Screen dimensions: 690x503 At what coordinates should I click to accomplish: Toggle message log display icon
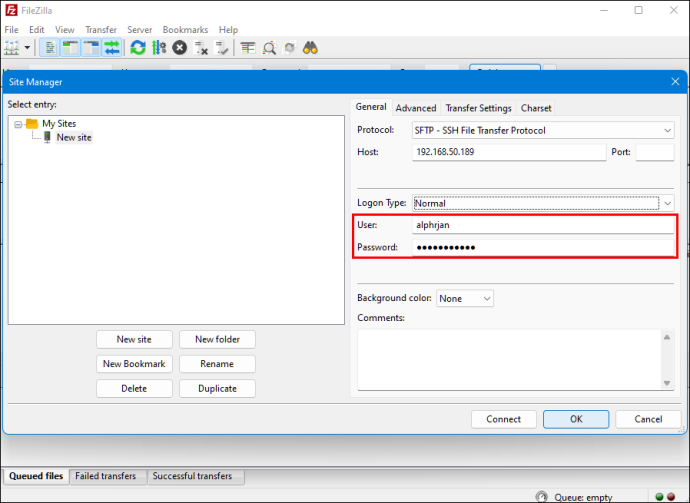point(49,48)
